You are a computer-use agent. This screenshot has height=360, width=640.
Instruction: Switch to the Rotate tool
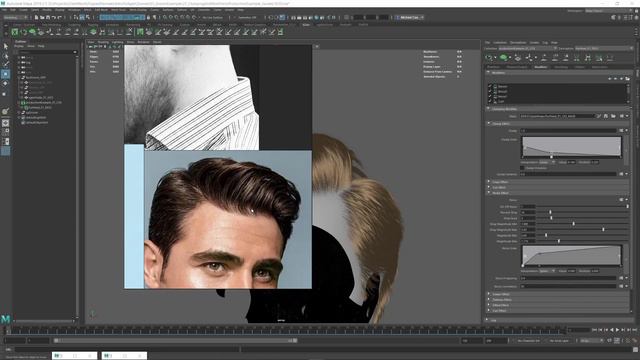(5, 83)
